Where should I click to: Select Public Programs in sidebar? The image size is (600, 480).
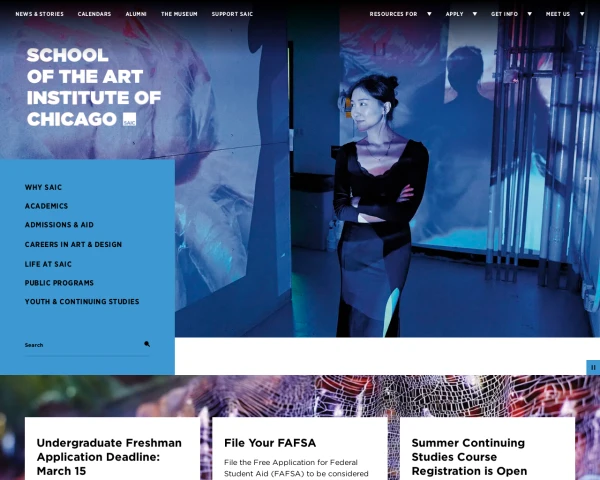59,283
